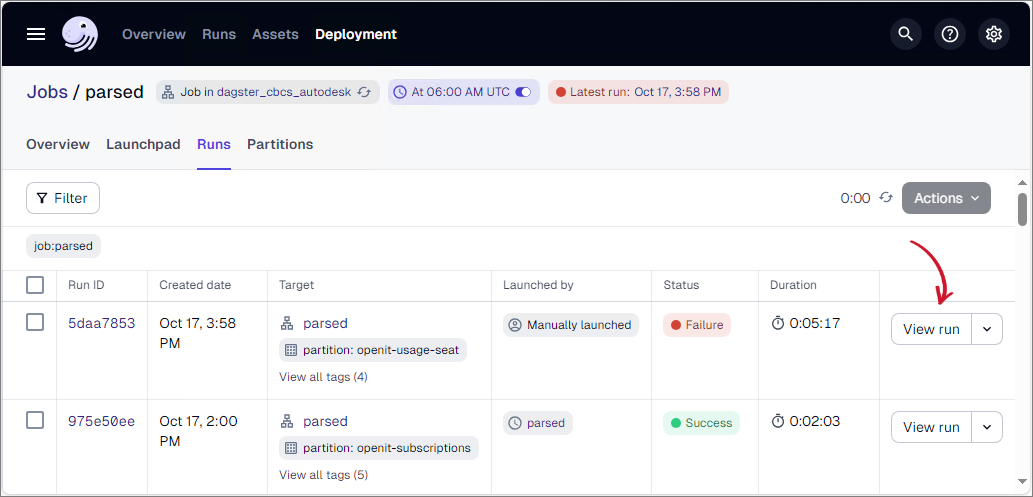Click View all tags (4) link
The image size is (1033, 497).
(x=323, y=377)
